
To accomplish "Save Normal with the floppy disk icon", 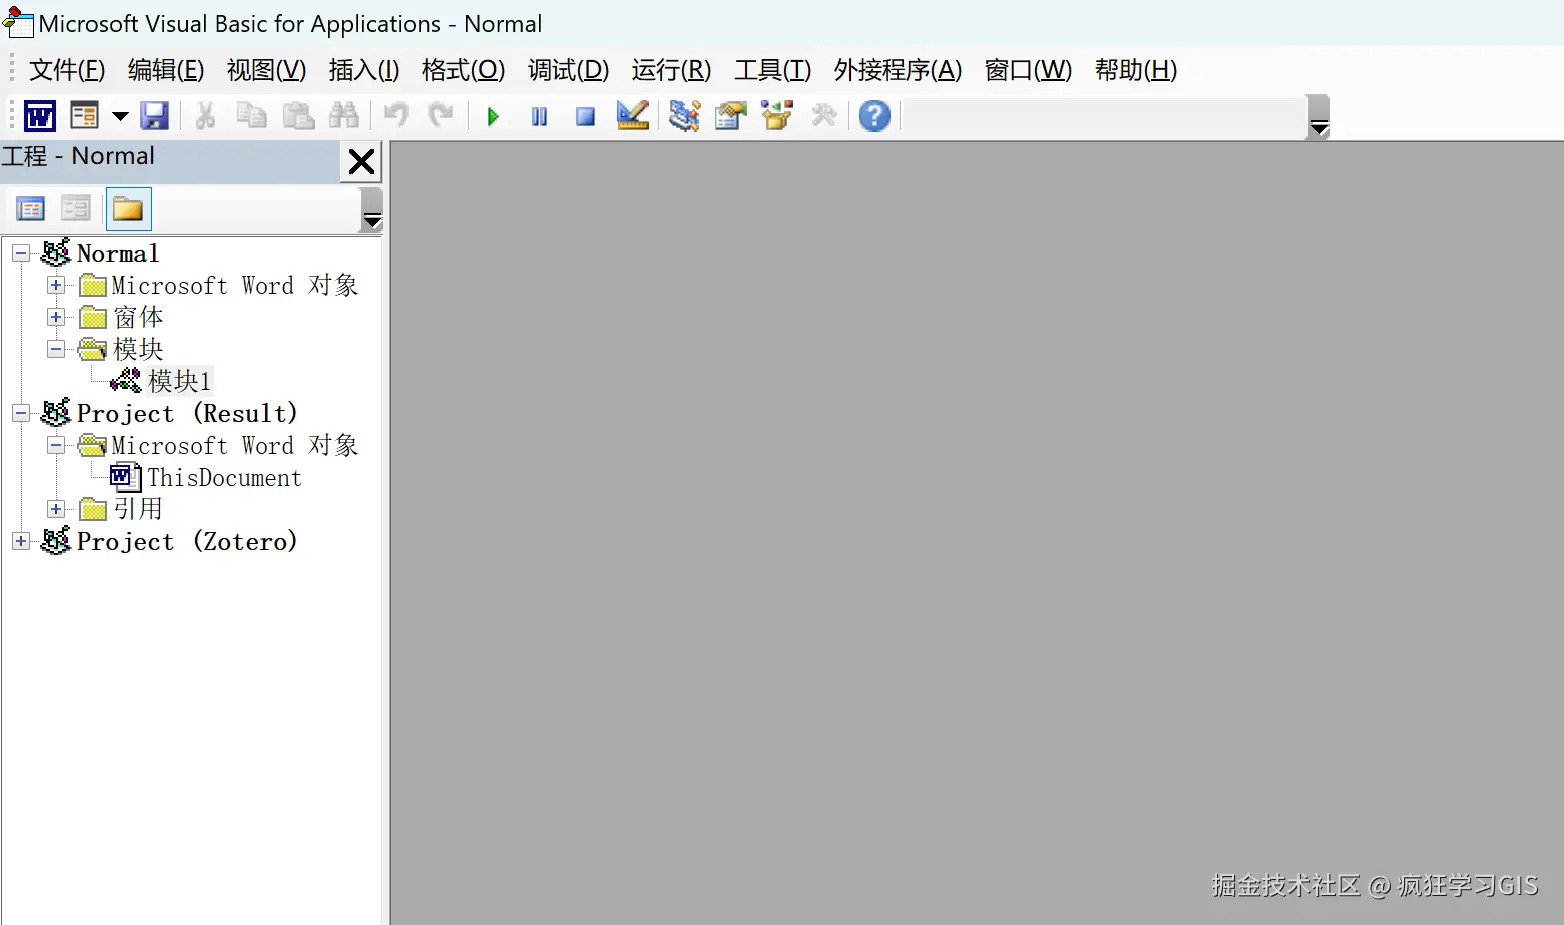I will [154, 116].
